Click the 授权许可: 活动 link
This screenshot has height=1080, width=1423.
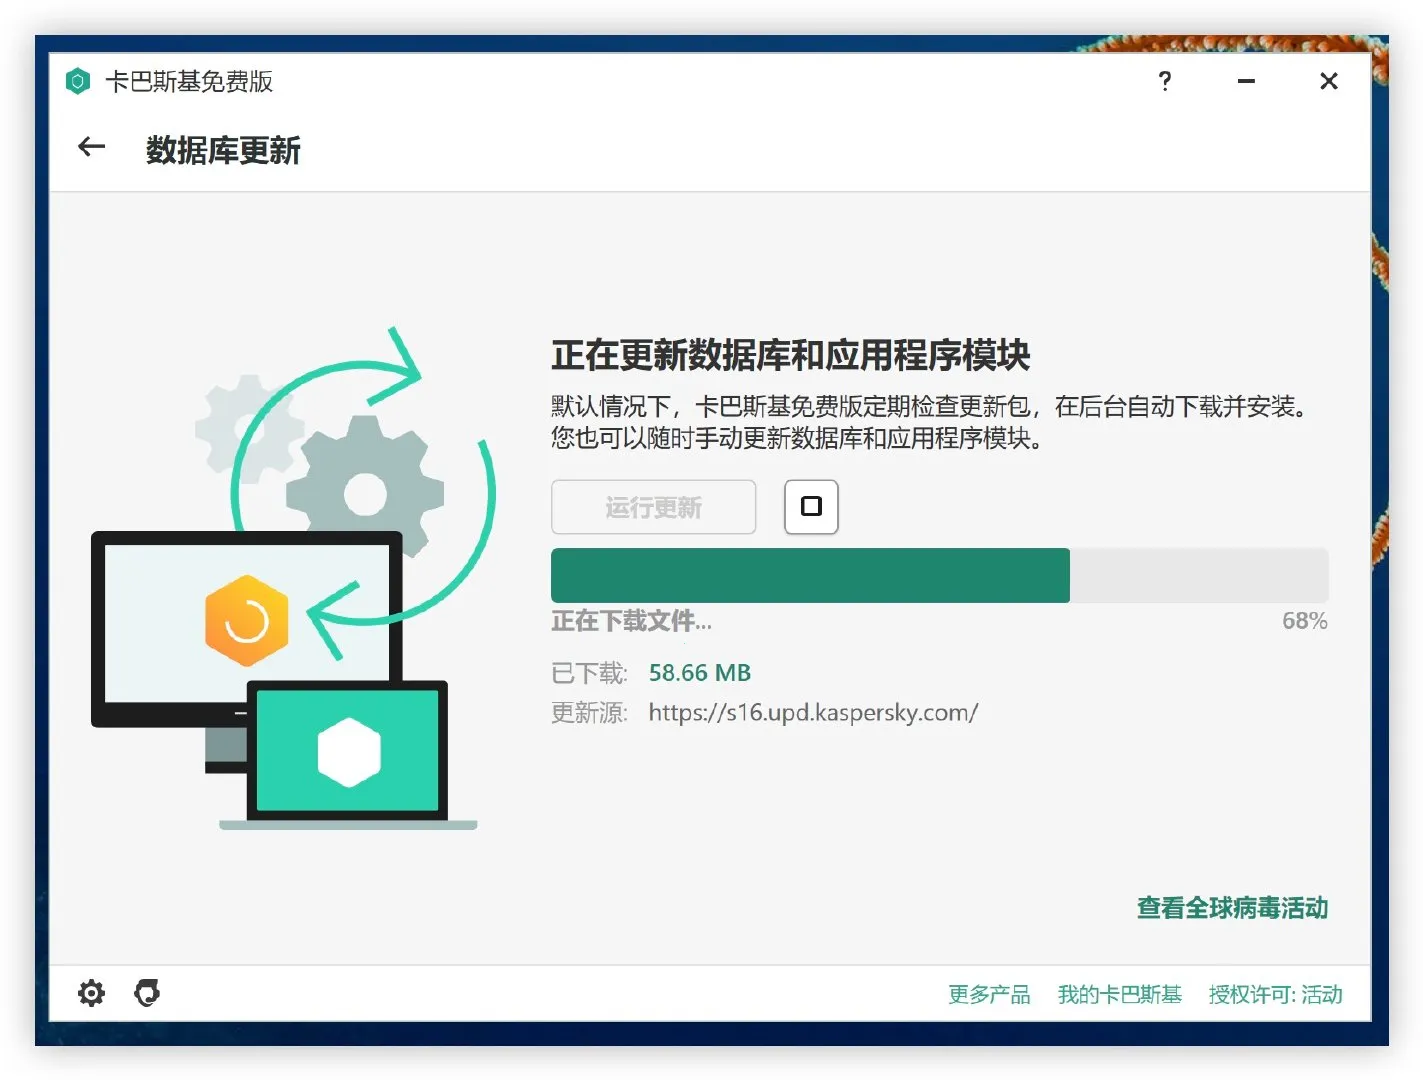tap(1275, 994)
